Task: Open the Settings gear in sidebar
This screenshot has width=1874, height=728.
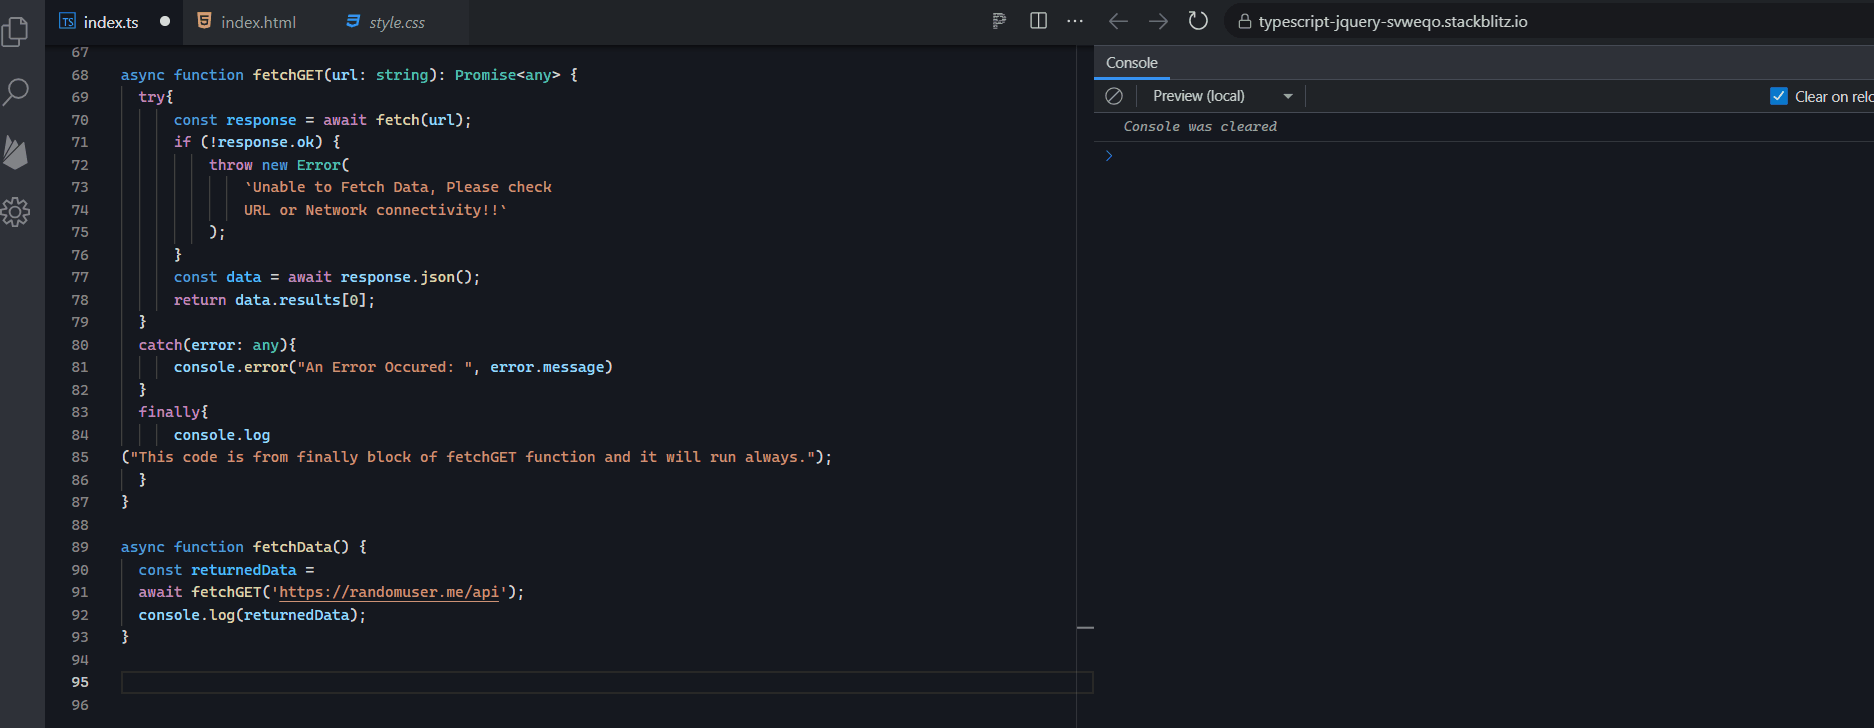Action: pyautogui.click(x=16, y=212)
